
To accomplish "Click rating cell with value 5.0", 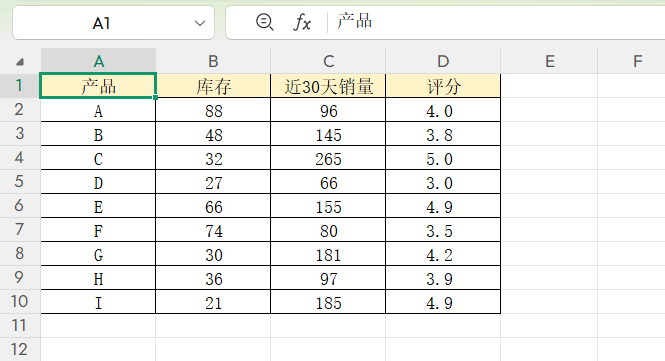I will [x=443, y=158].
